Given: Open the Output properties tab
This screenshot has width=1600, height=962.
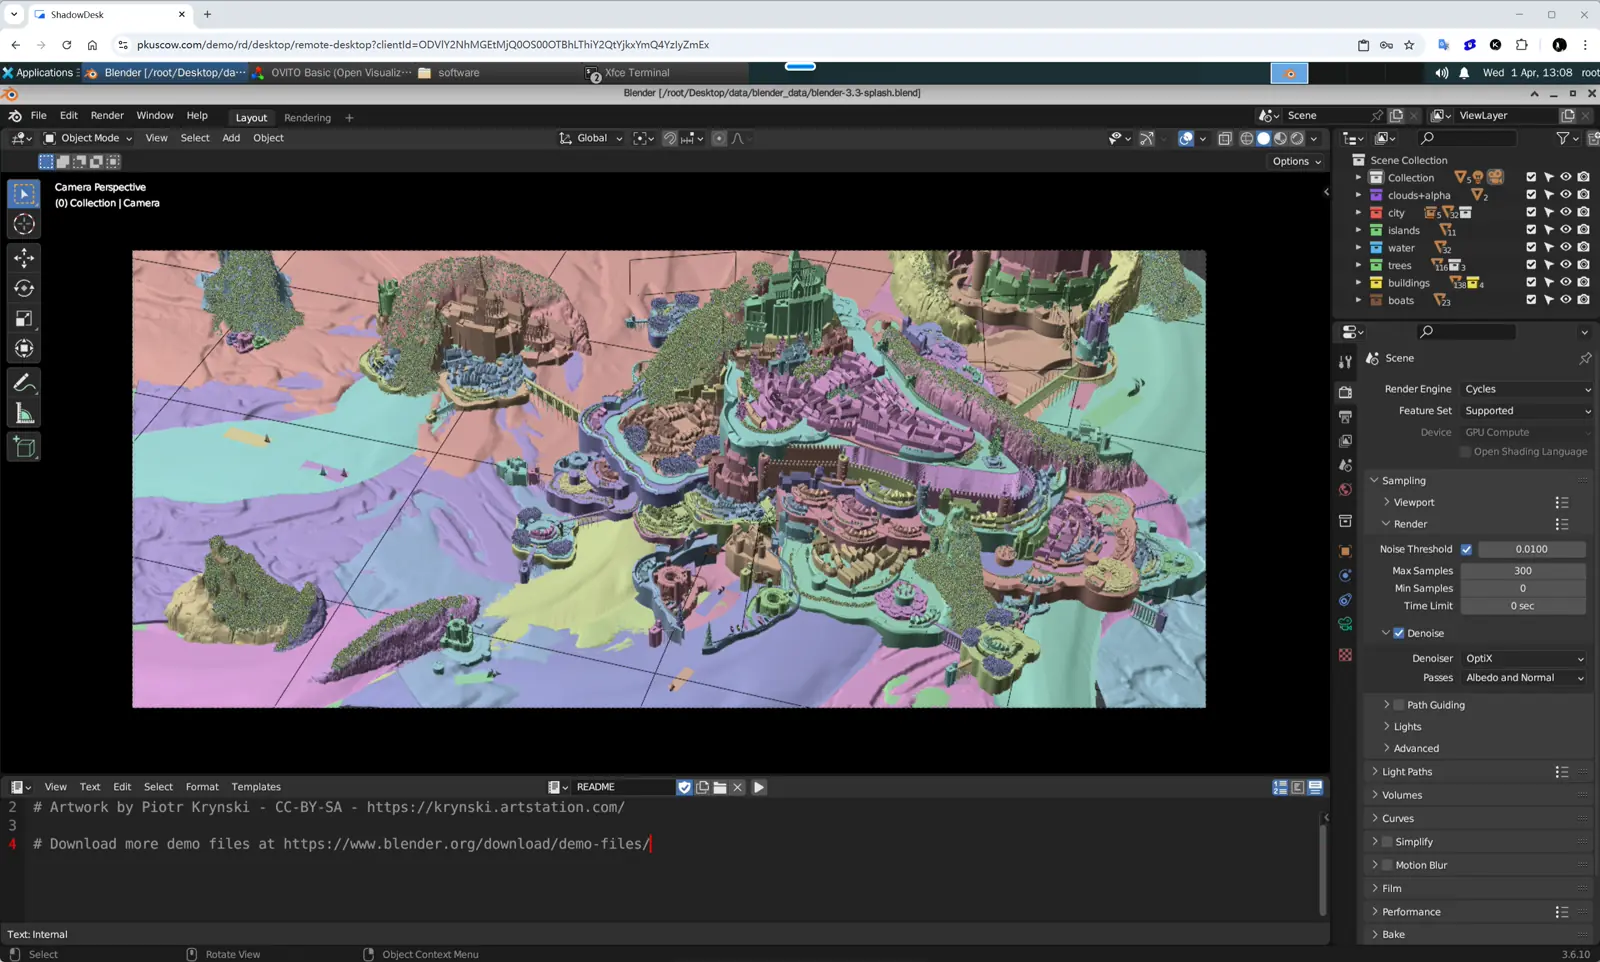Looking at the screenshot, I should point(1345,416).
